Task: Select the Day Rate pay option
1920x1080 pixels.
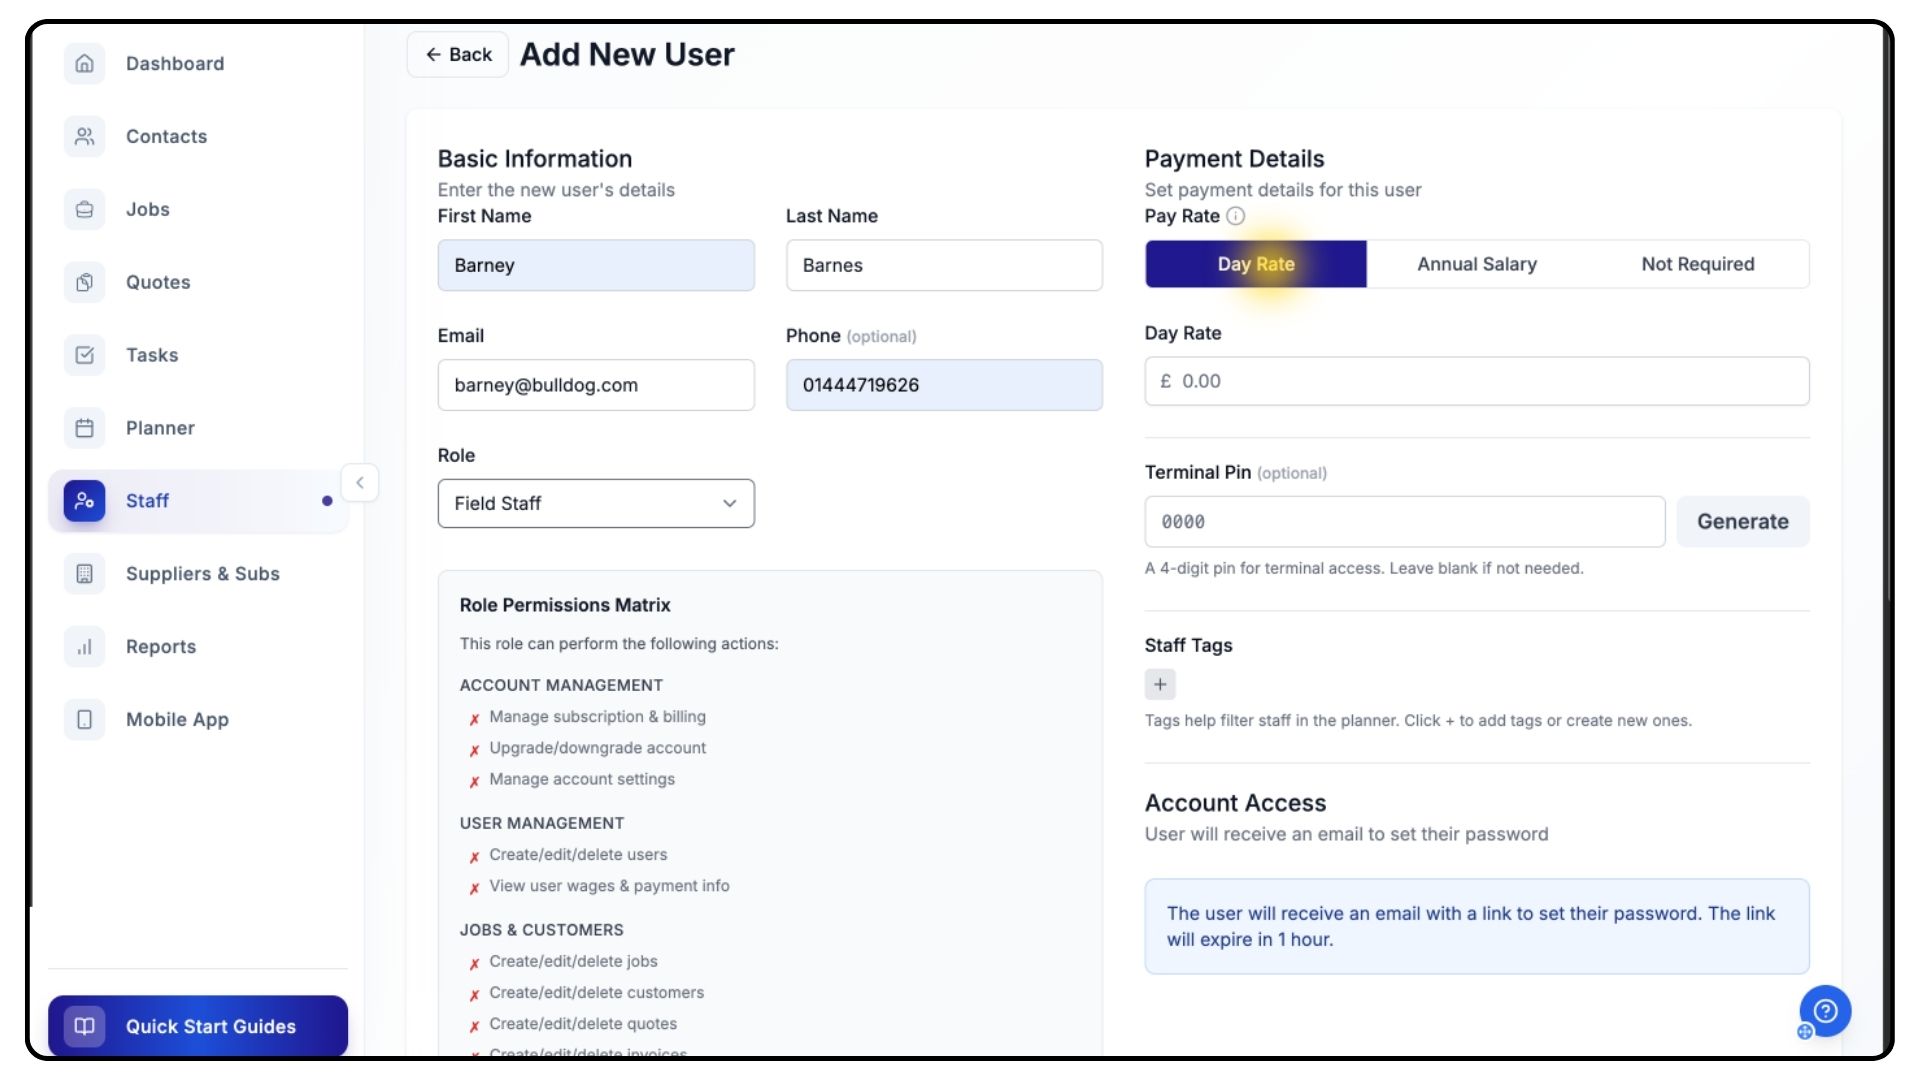Action: 1256,264
